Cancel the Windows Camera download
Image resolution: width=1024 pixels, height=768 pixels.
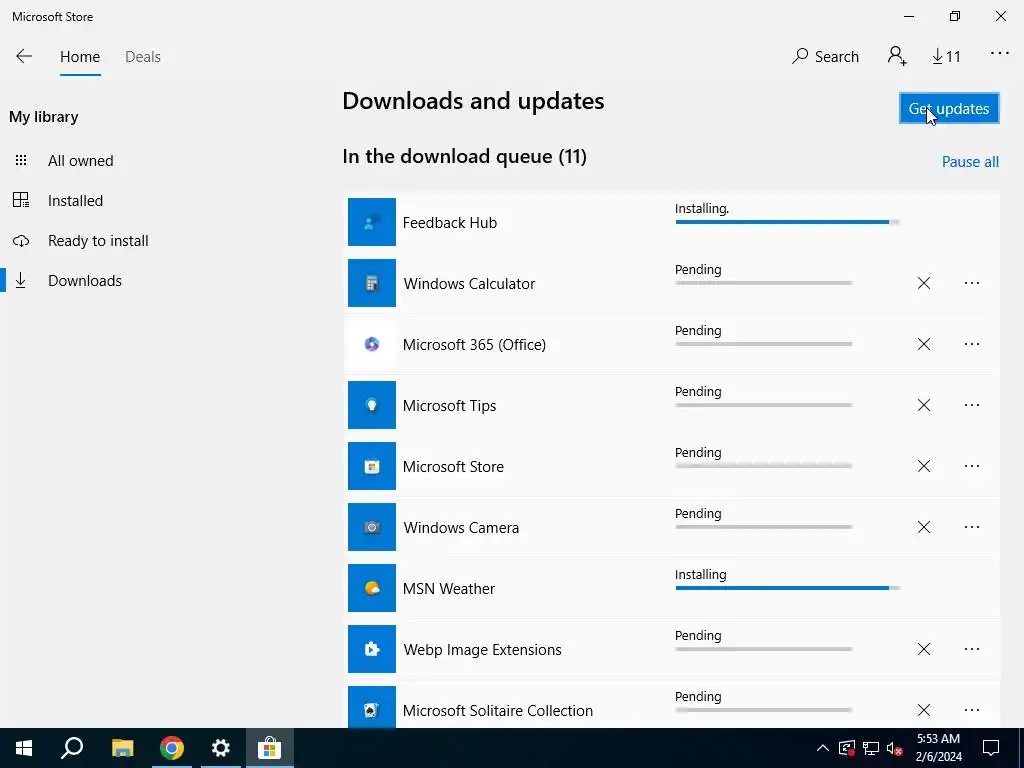tap(923, 527)
